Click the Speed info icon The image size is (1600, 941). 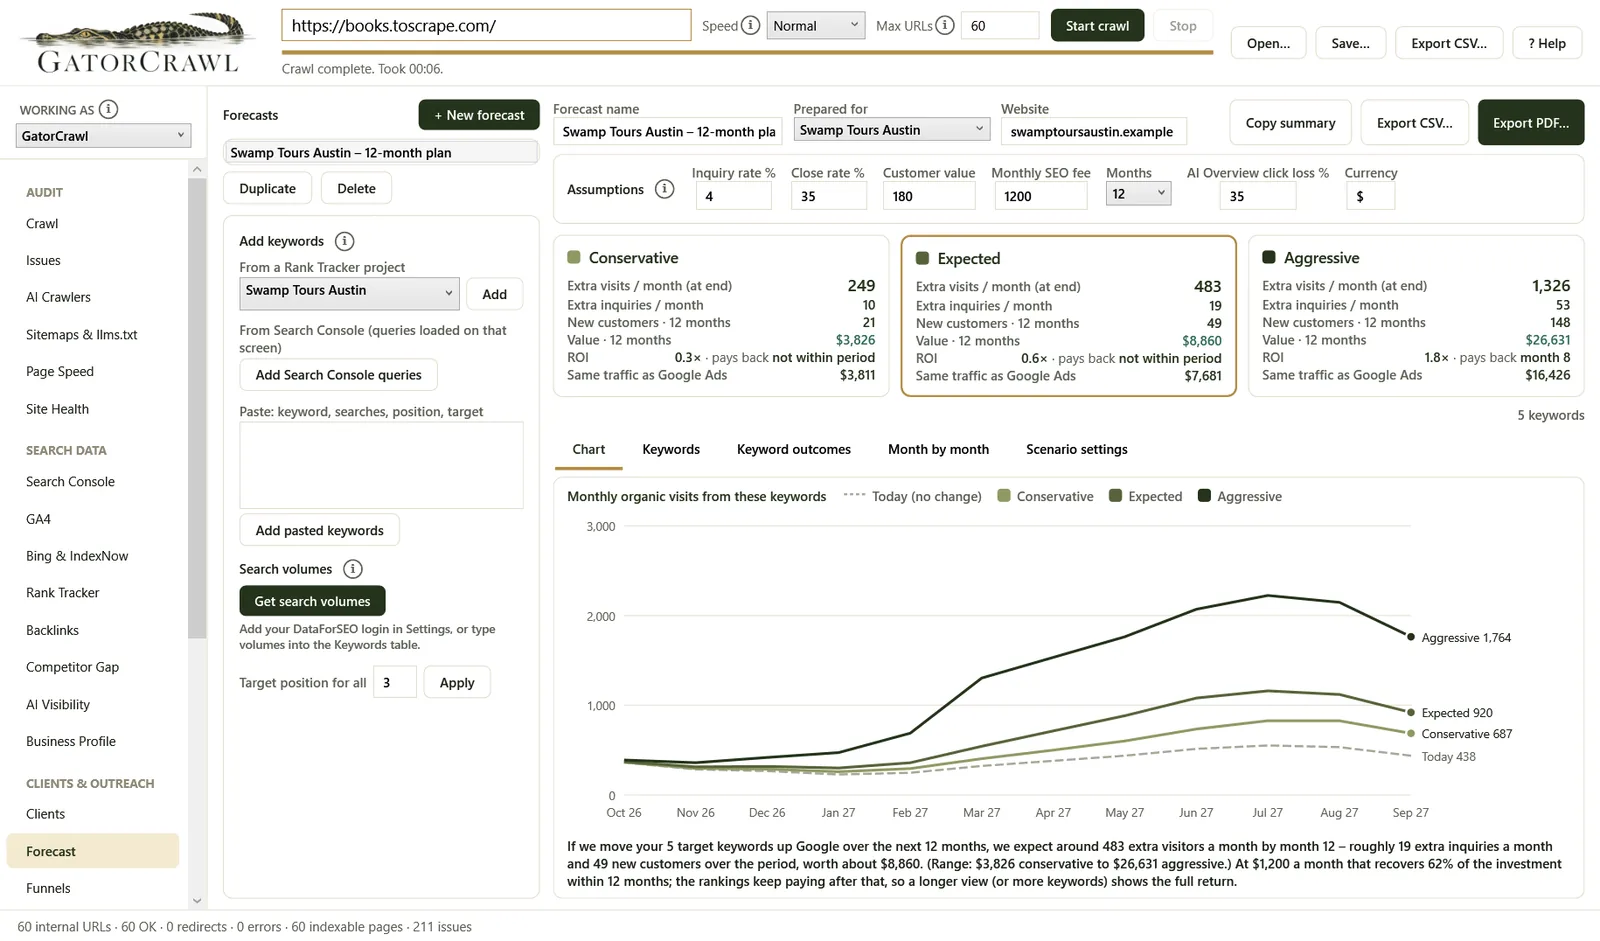pos(750,25)
